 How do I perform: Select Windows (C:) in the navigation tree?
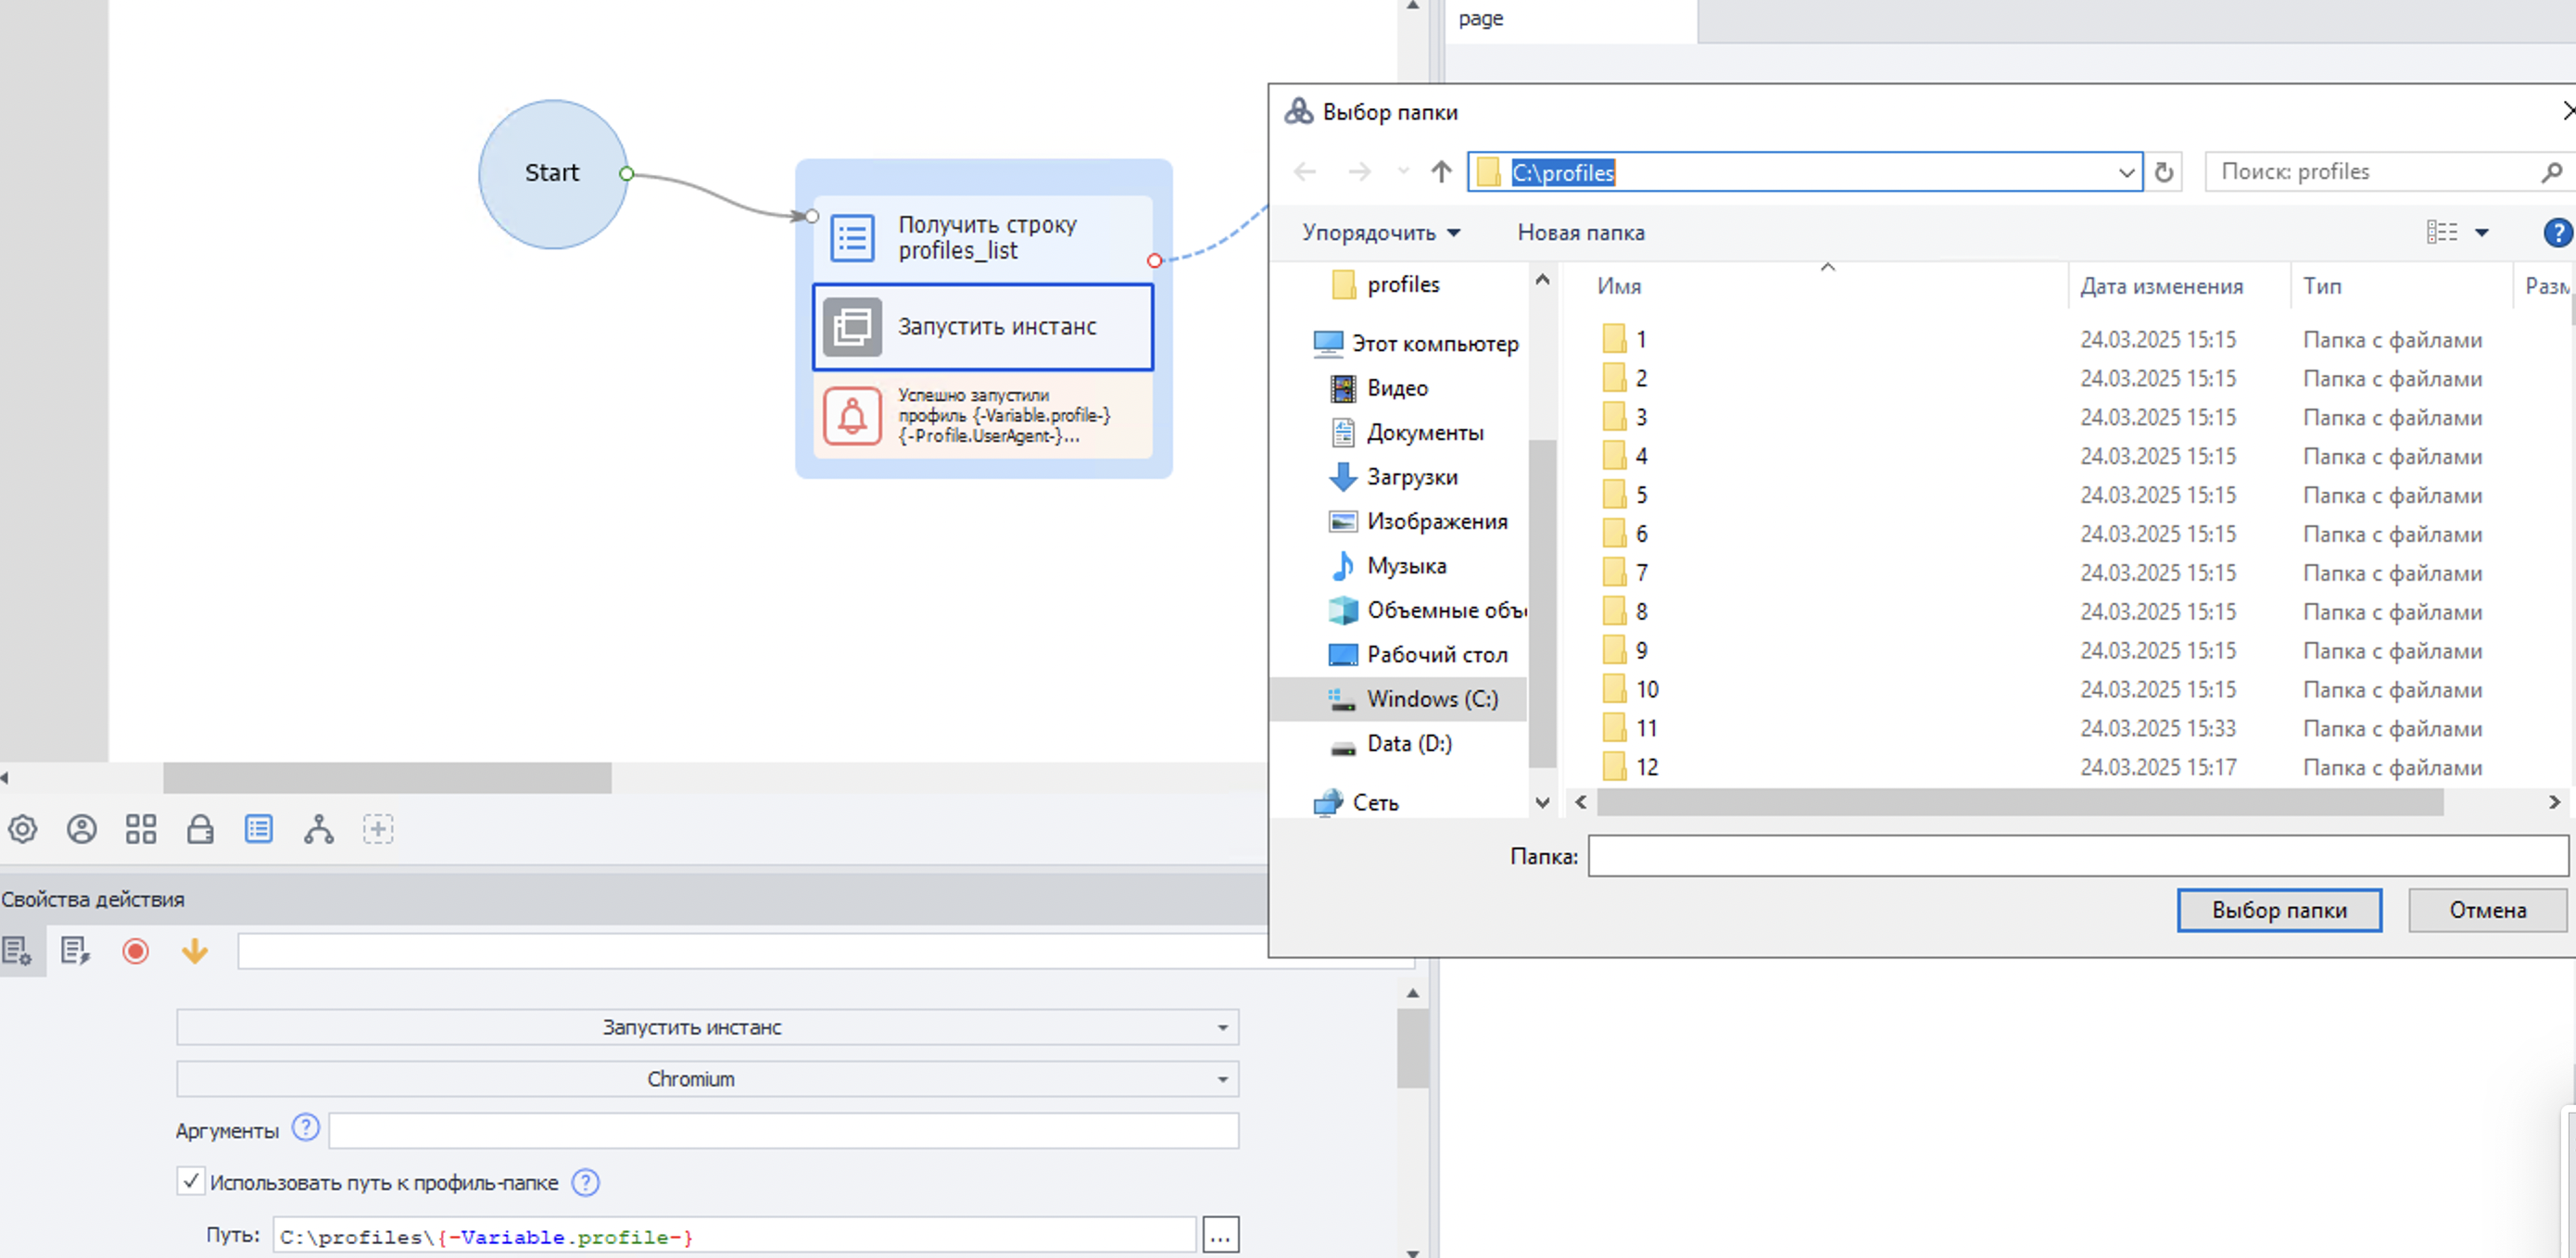(x=1431, y=699)
